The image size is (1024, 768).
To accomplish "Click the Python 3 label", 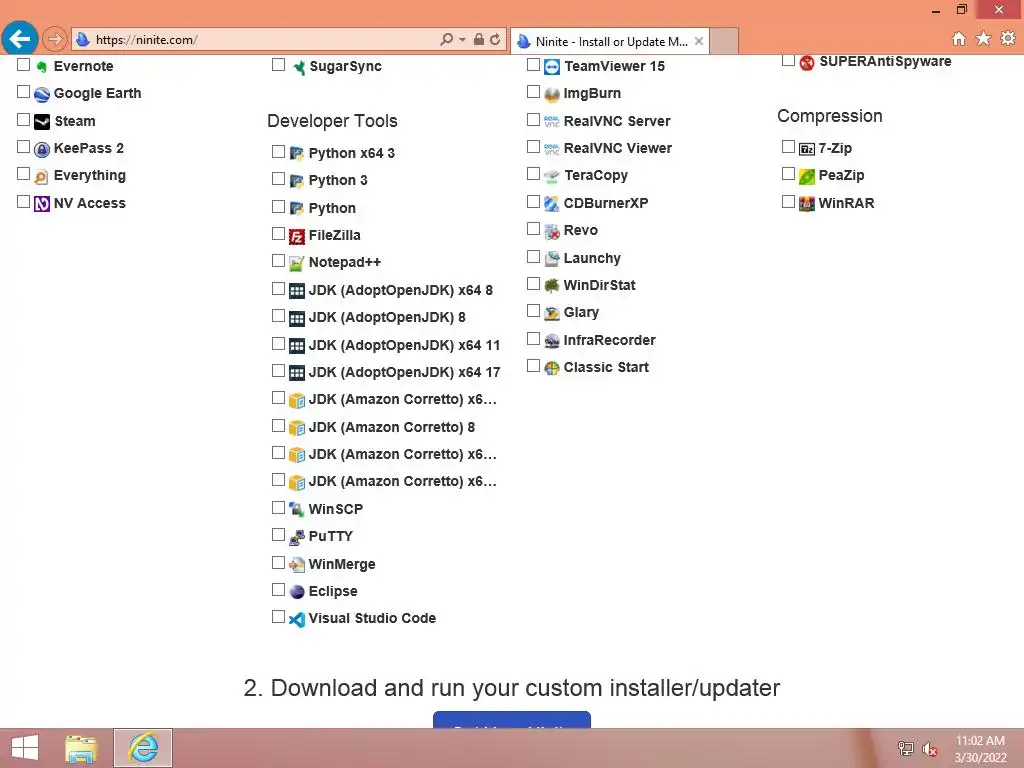I will [338, 180].
